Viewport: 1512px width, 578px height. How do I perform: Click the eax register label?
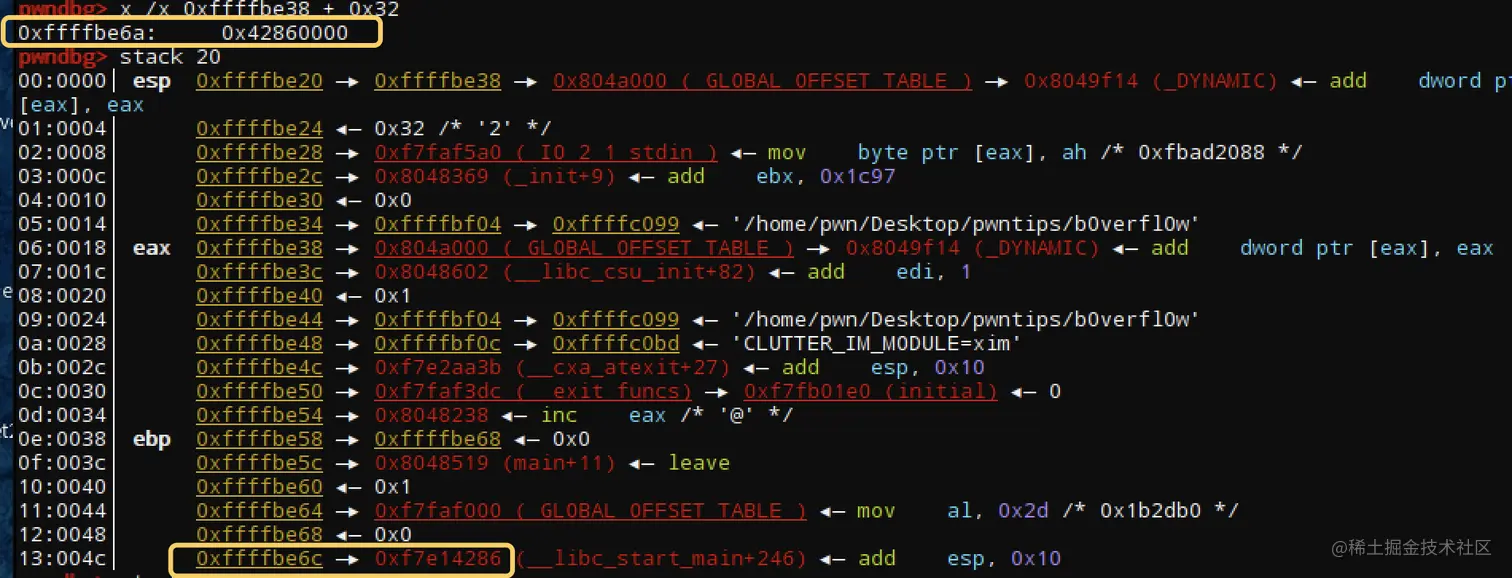(152, 248)
